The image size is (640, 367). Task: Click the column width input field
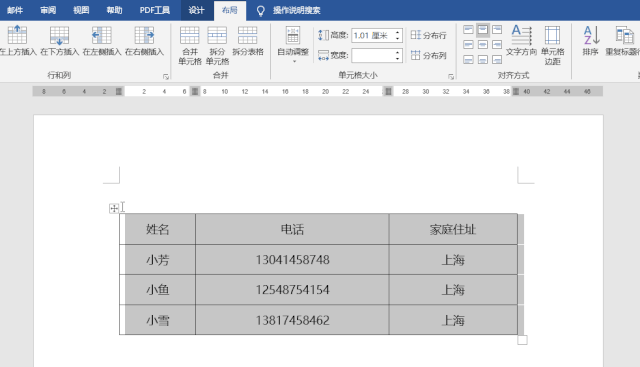click(373, 55)
